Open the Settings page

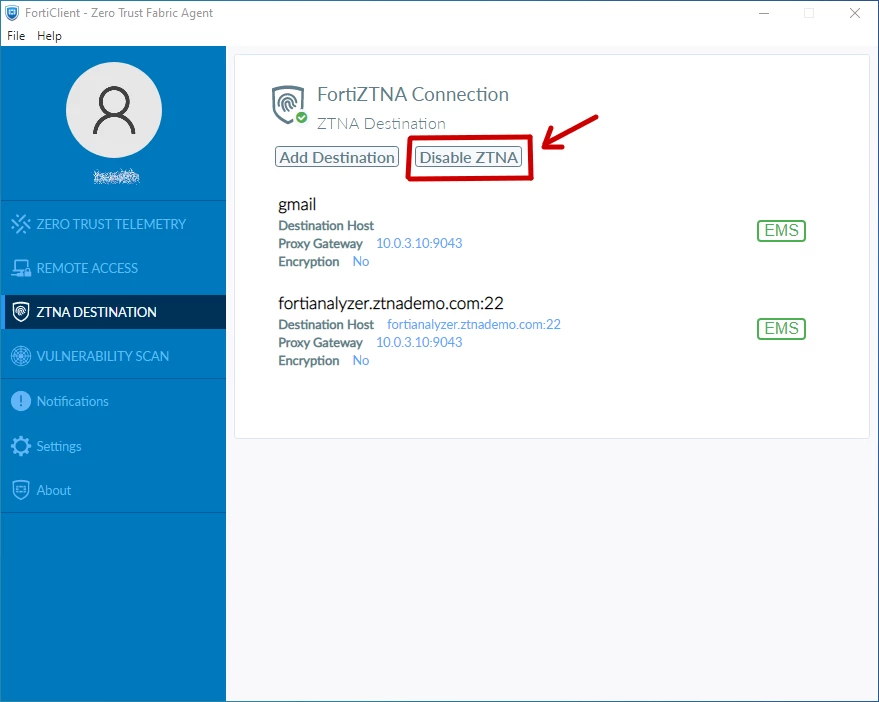pyautogui.click(x=113, y=446)
